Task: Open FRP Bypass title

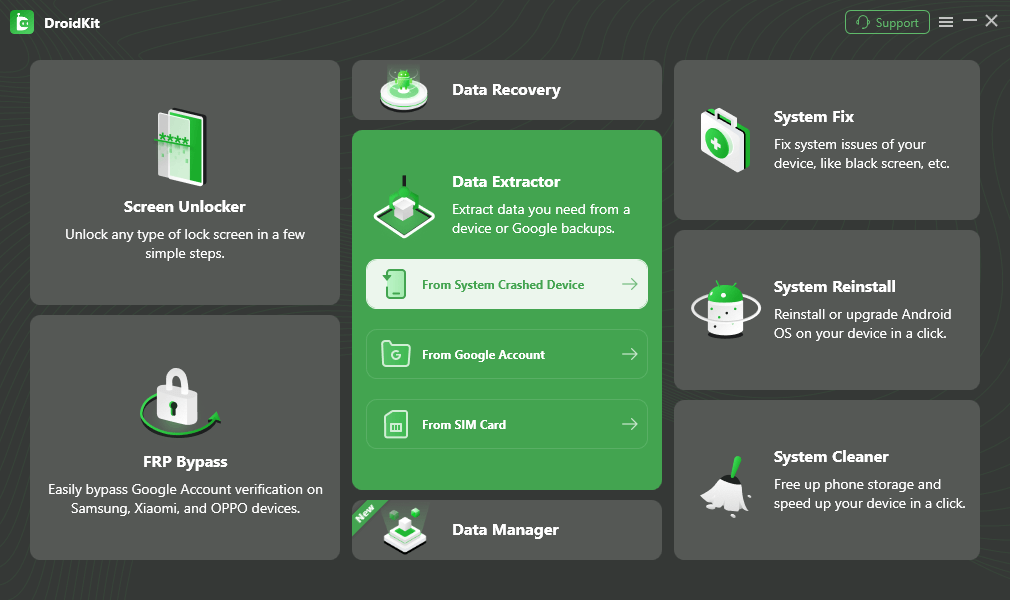Action: [x=185, y=462]
